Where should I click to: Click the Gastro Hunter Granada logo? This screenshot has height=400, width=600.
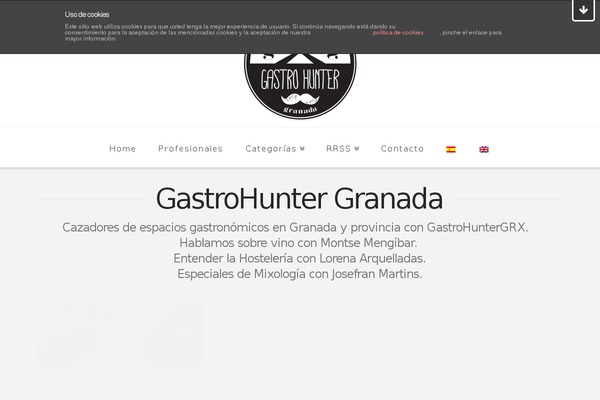pyautogui.click(x=300, y=86)
